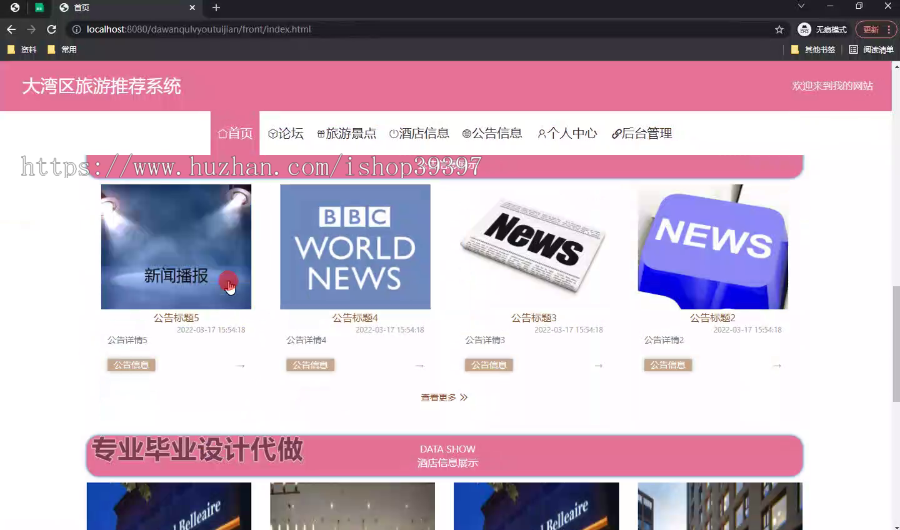Bookmark this page with the star icon
Screen dimensions: 900x530
coord(779,29)
